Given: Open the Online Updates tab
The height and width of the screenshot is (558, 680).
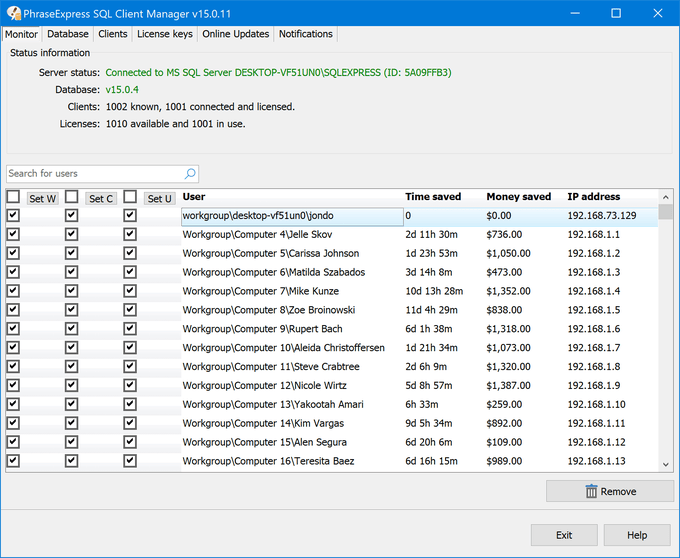Looking at the screenshot, I should [235, 34].
